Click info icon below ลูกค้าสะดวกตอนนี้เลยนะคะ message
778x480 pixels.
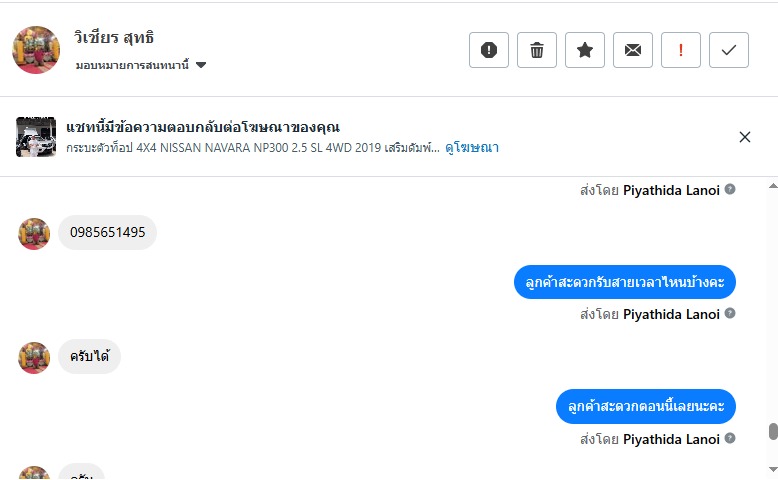[730, 438]
